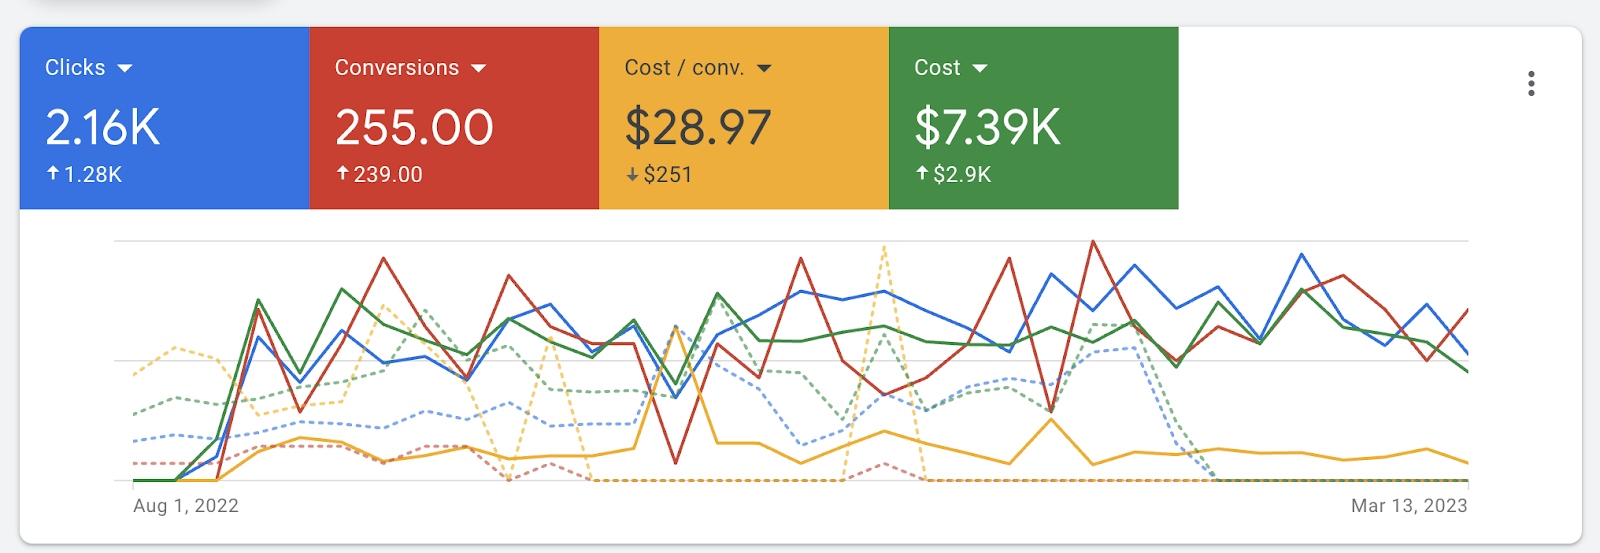Image resolution: width=1600 pixels, height=553 pixels.
Task: Click the $251 cost per conversion change
Action: click(668, 175)
